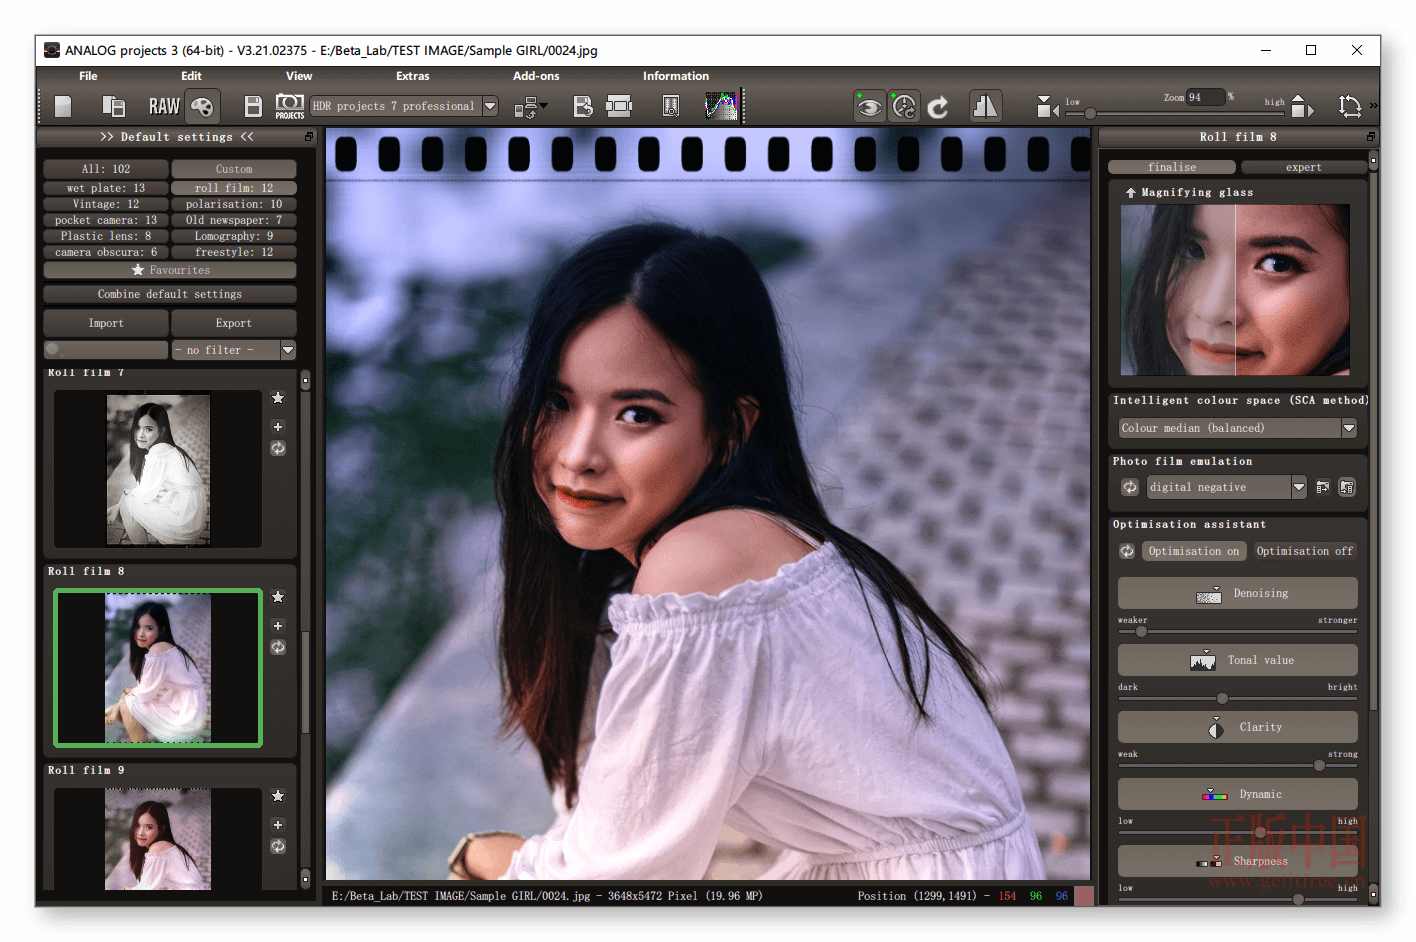Click the Favourites button
Image resolution: width=1416 pixels, height=942 pixels.
coord(170,270)
